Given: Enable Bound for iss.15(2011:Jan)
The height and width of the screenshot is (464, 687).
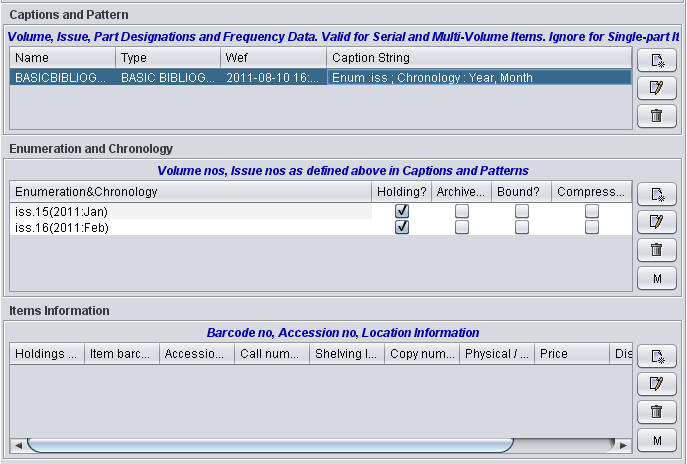Looking at the screenshot, I should [x=521, y=211].
